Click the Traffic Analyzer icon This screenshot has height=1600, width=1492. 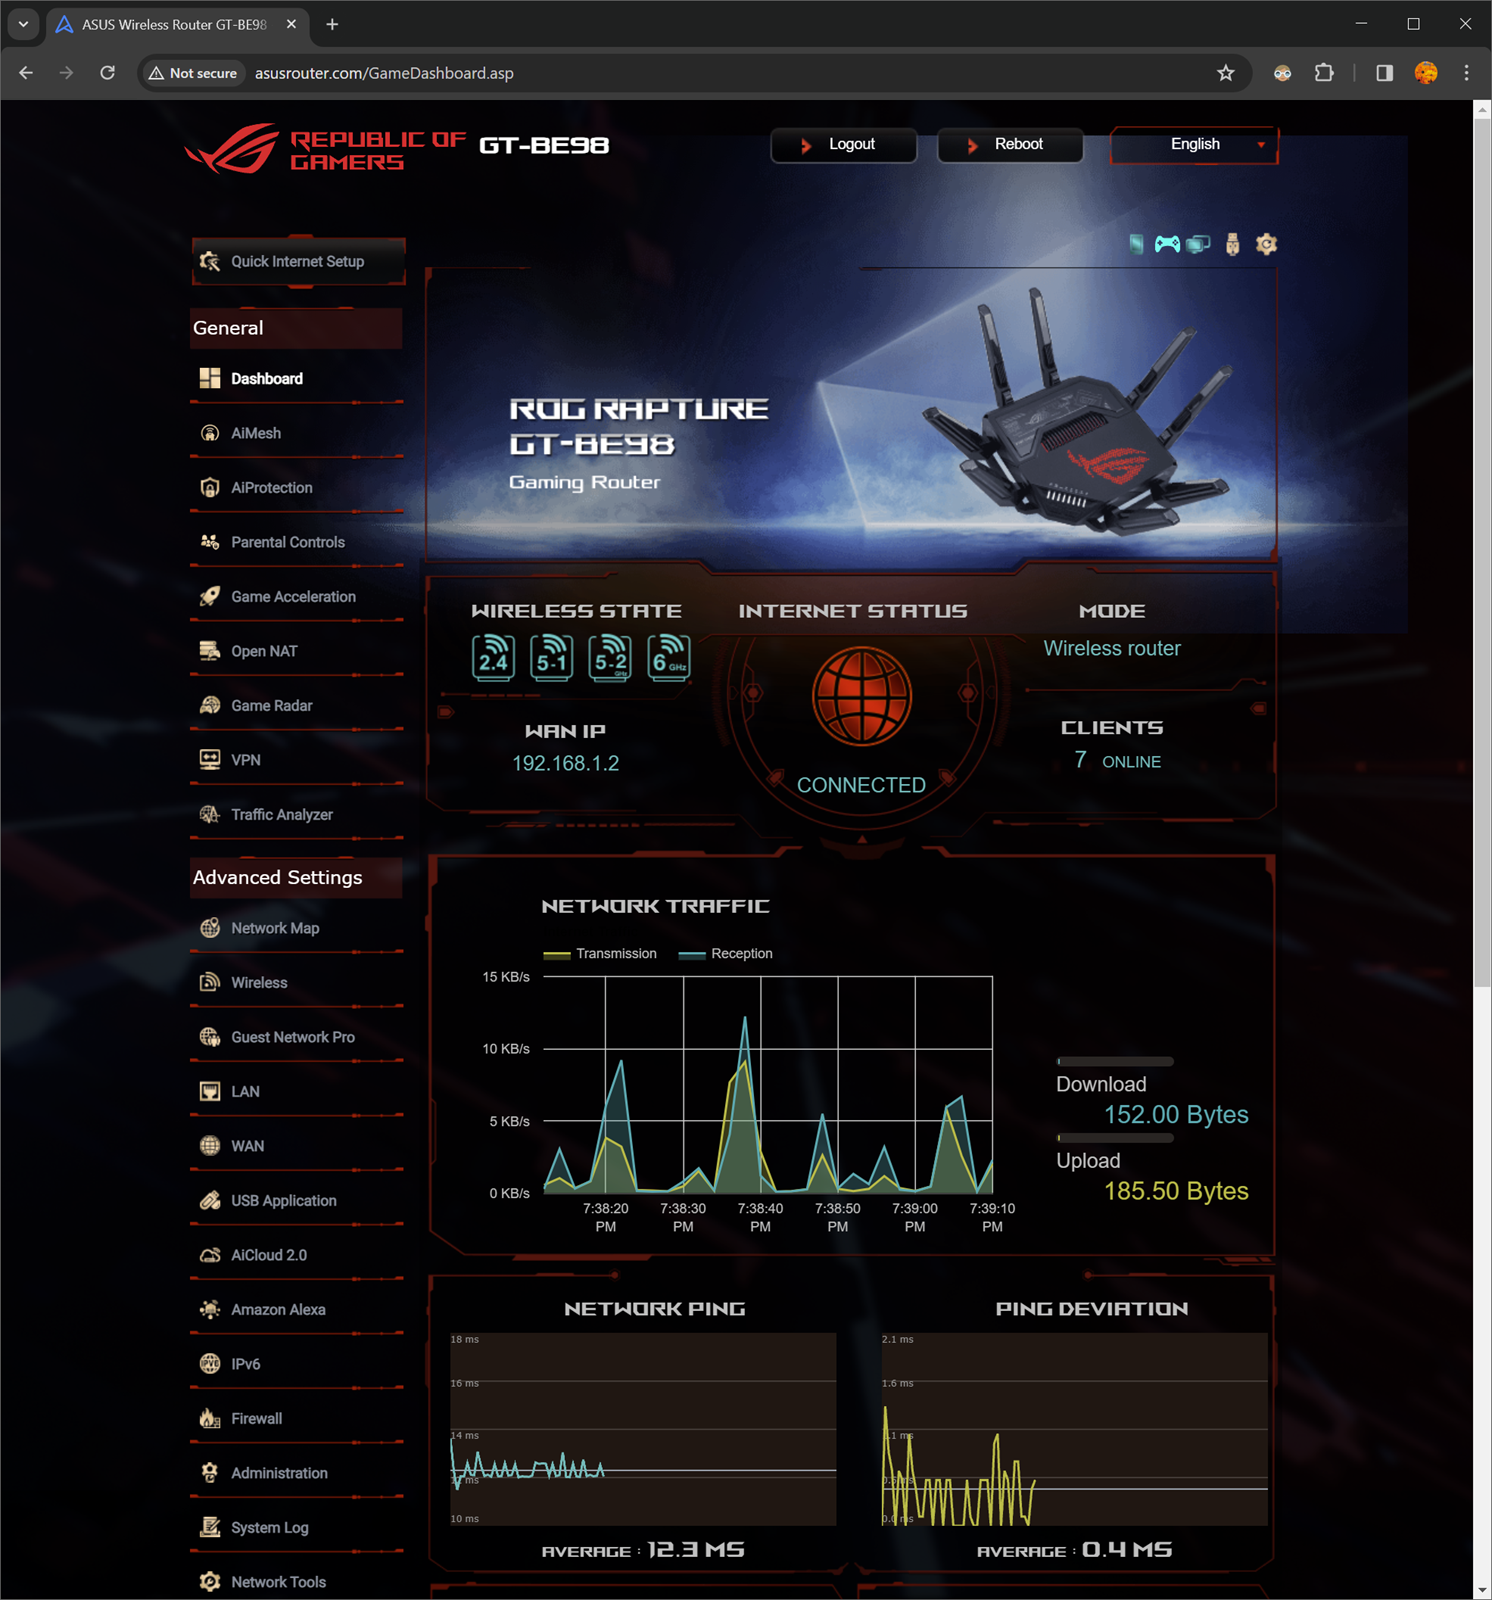(x=210, y=814)
